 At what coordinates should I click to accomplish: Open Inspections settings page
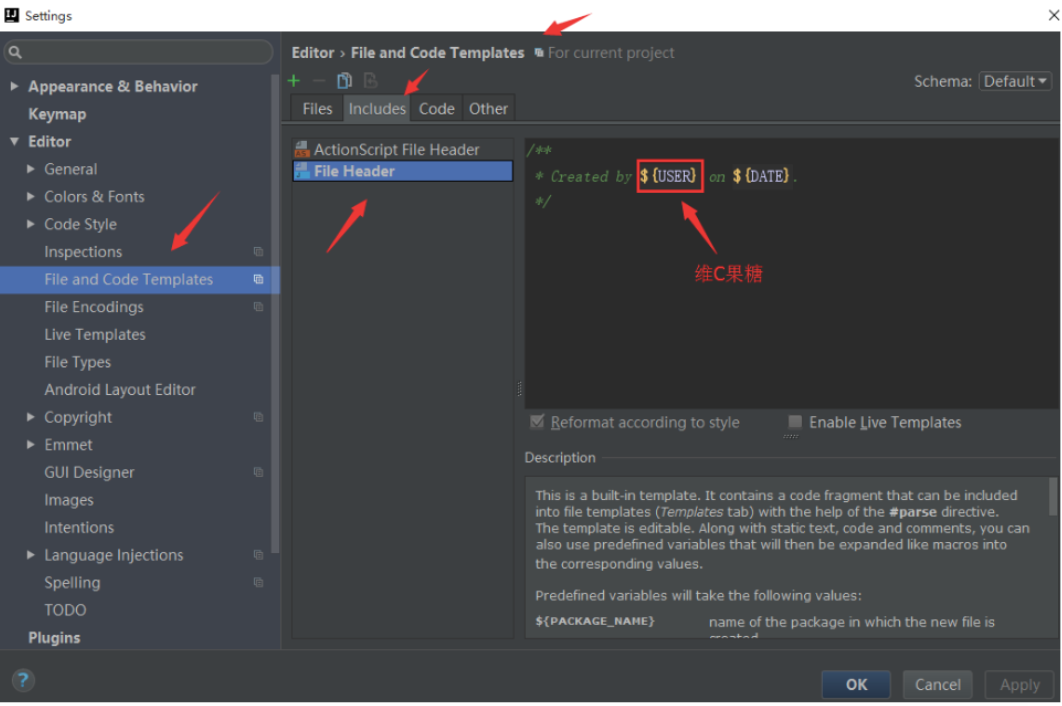(x=83, y=251)
